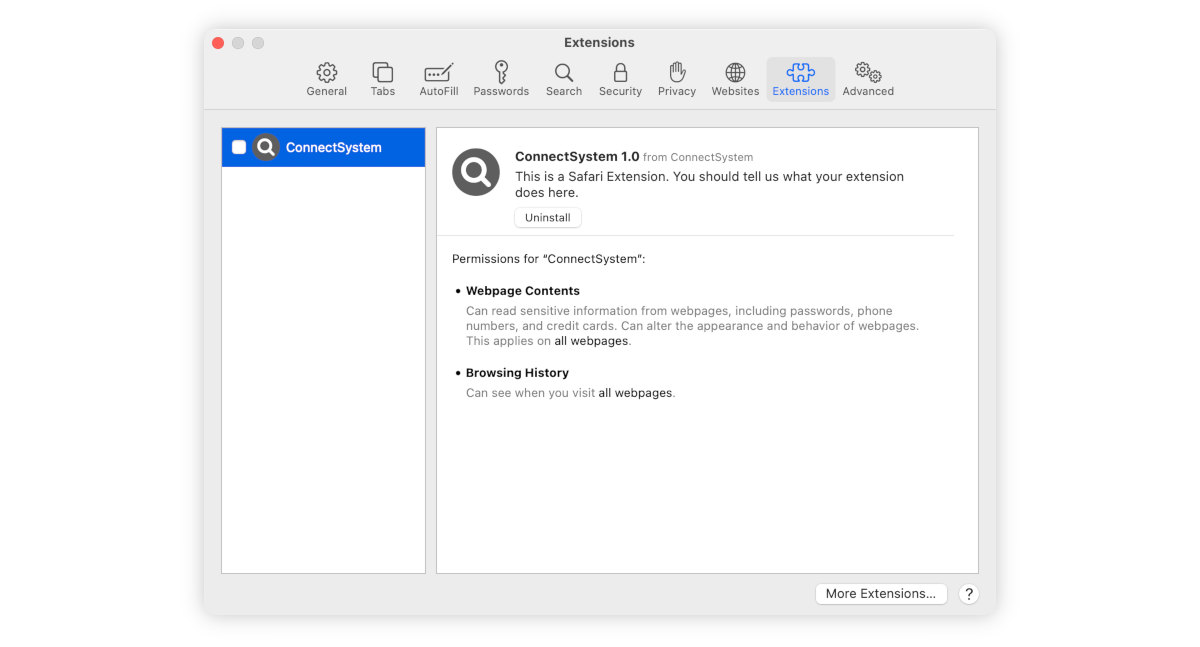Viewport: 1200px width, 647px height.
Task: Select ConnectSystem in the extensions list
Action: 332,147
